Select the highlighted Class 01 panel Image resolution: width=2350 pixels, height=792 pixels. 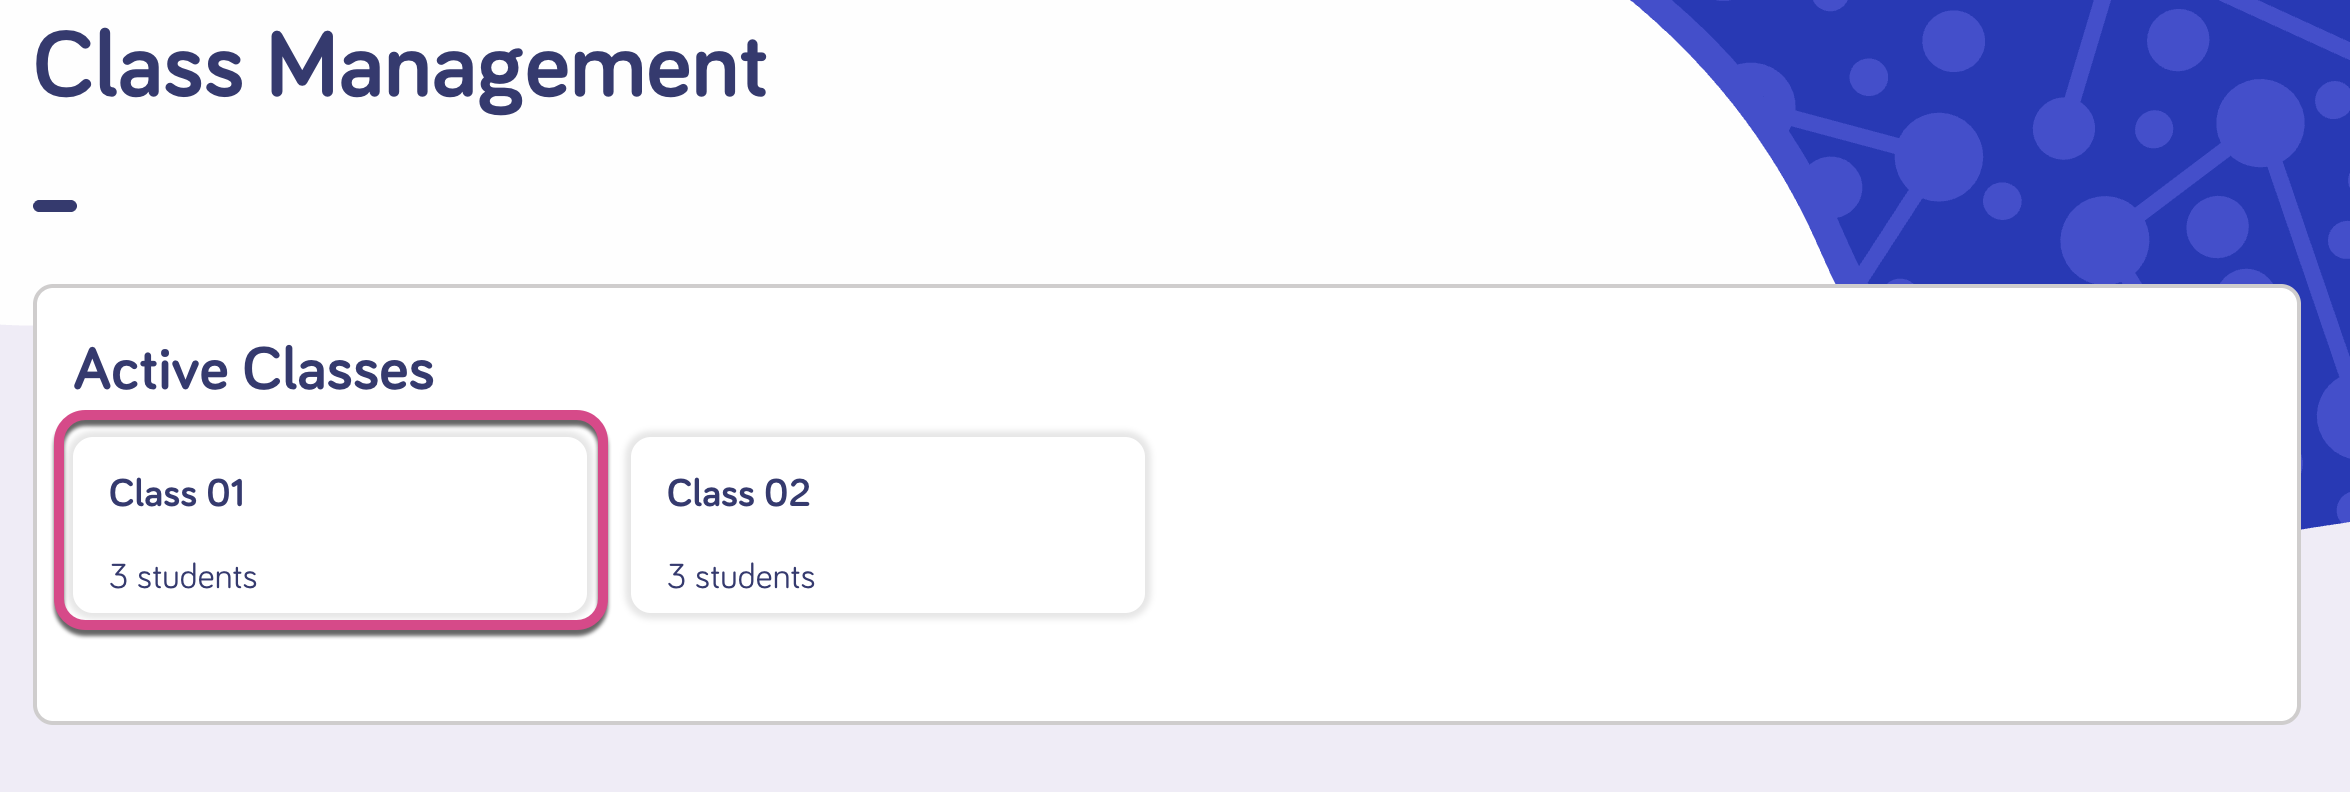[330, 520]
